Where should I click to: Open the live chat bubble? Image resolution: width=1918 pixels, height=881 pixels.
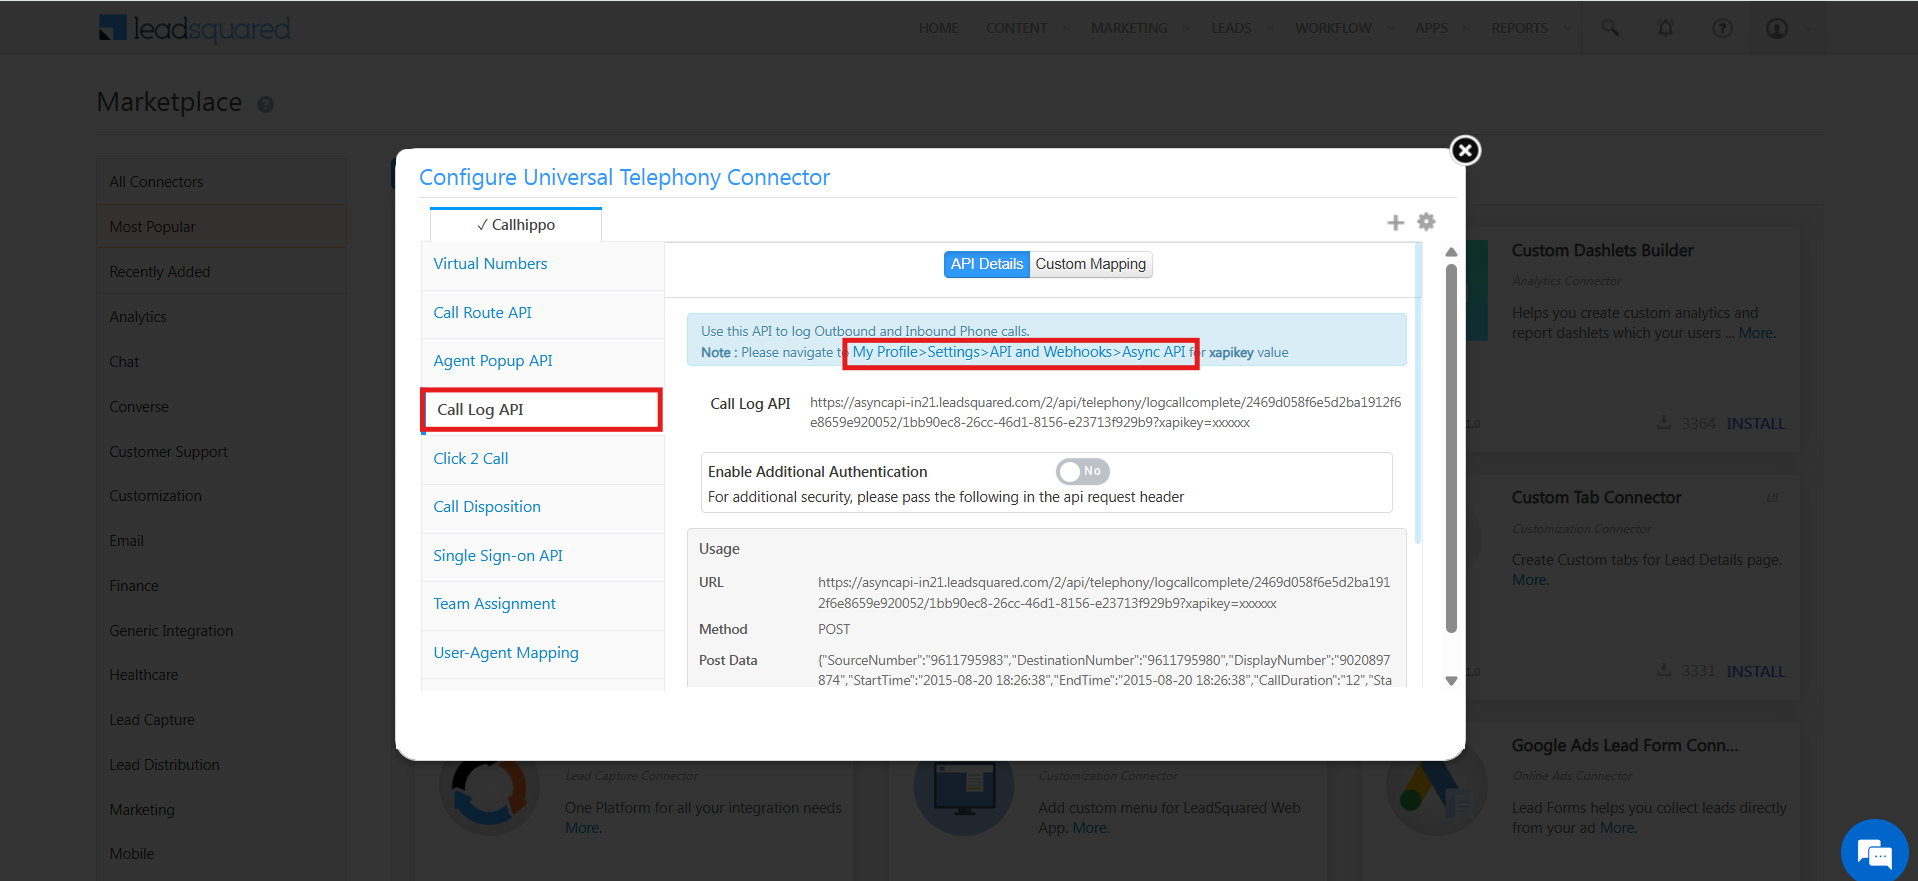pos(1874,853)
